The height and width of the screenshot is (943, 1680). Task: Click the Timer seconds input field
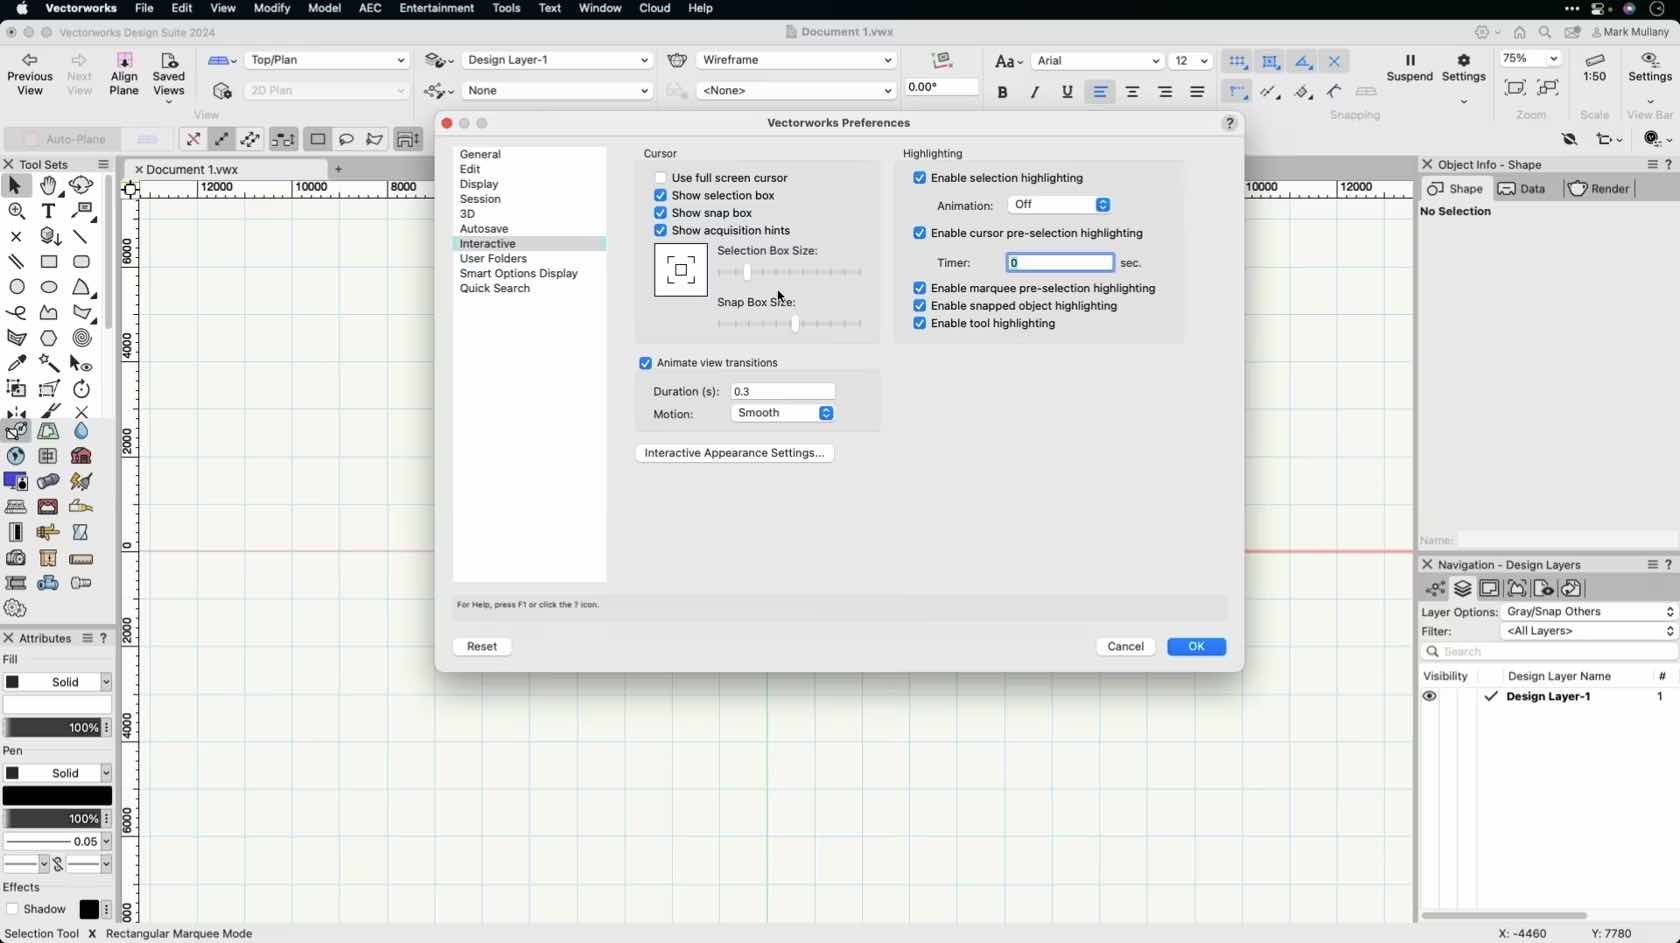coord(1060,263)
